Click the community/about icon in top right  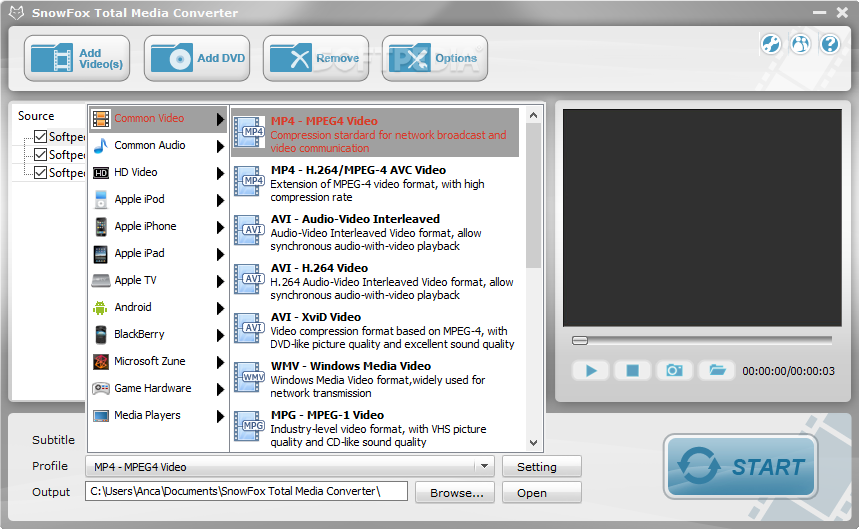(x=800, y=44)
